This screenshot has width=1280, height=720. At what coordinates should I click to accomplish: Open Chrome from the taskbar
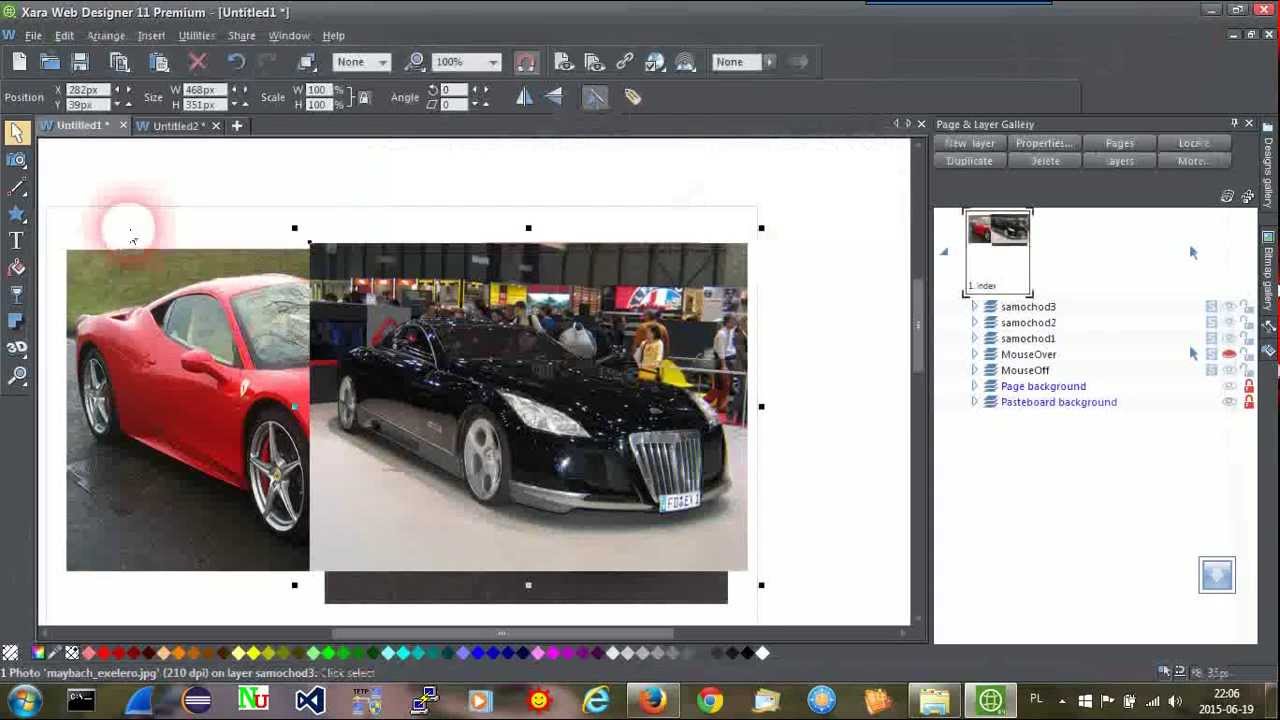(709, 701)
